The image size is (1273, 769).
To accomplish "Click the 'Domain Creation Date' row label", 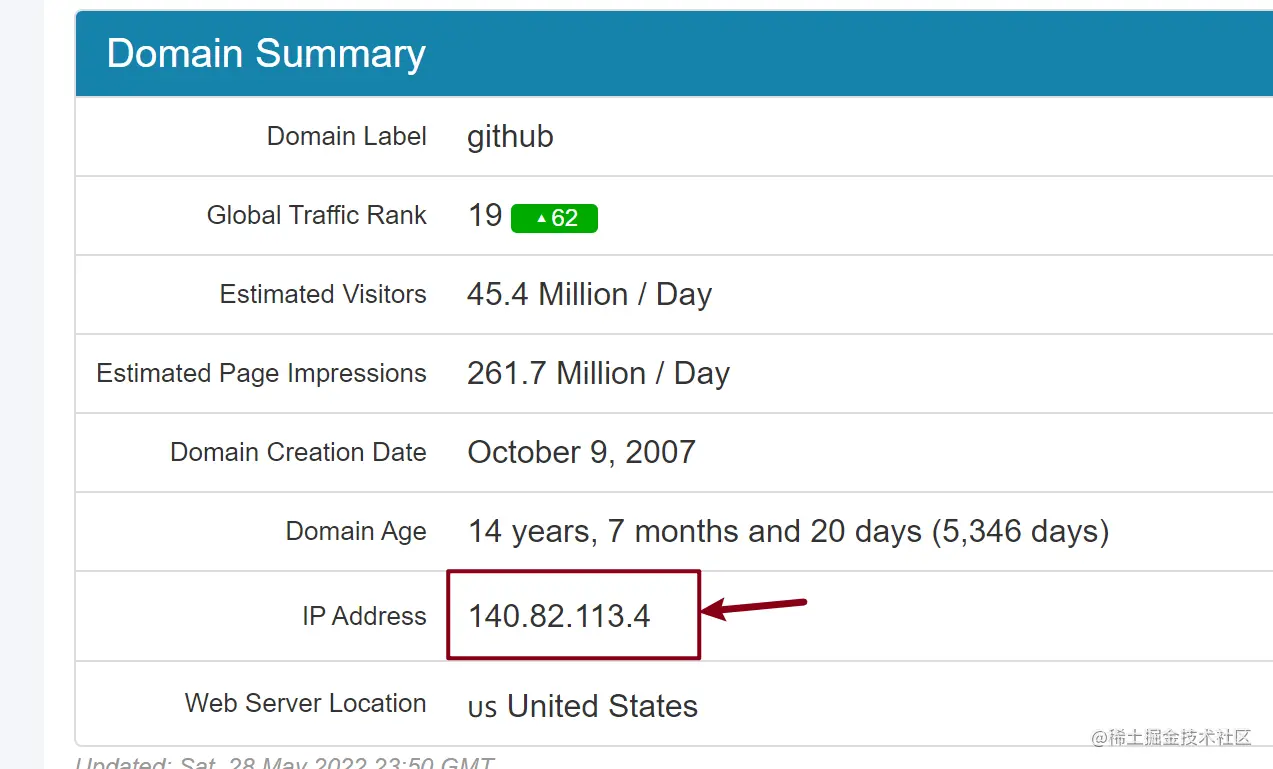I will [x=298, y=452].
